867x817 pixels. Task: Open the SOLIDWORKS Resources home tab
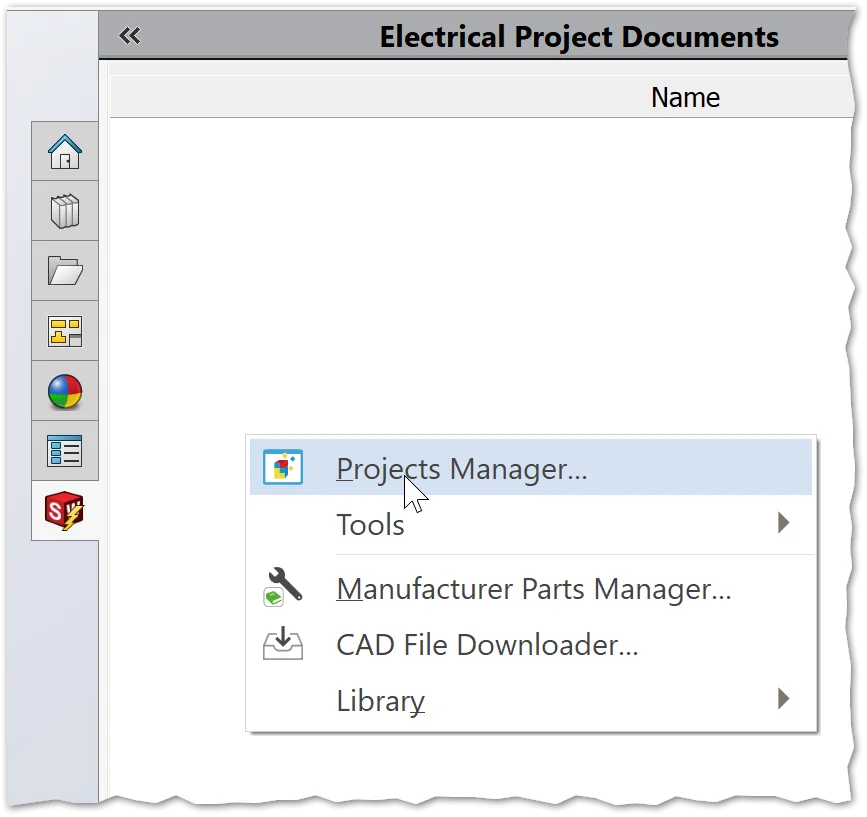(x=65, y=152)
